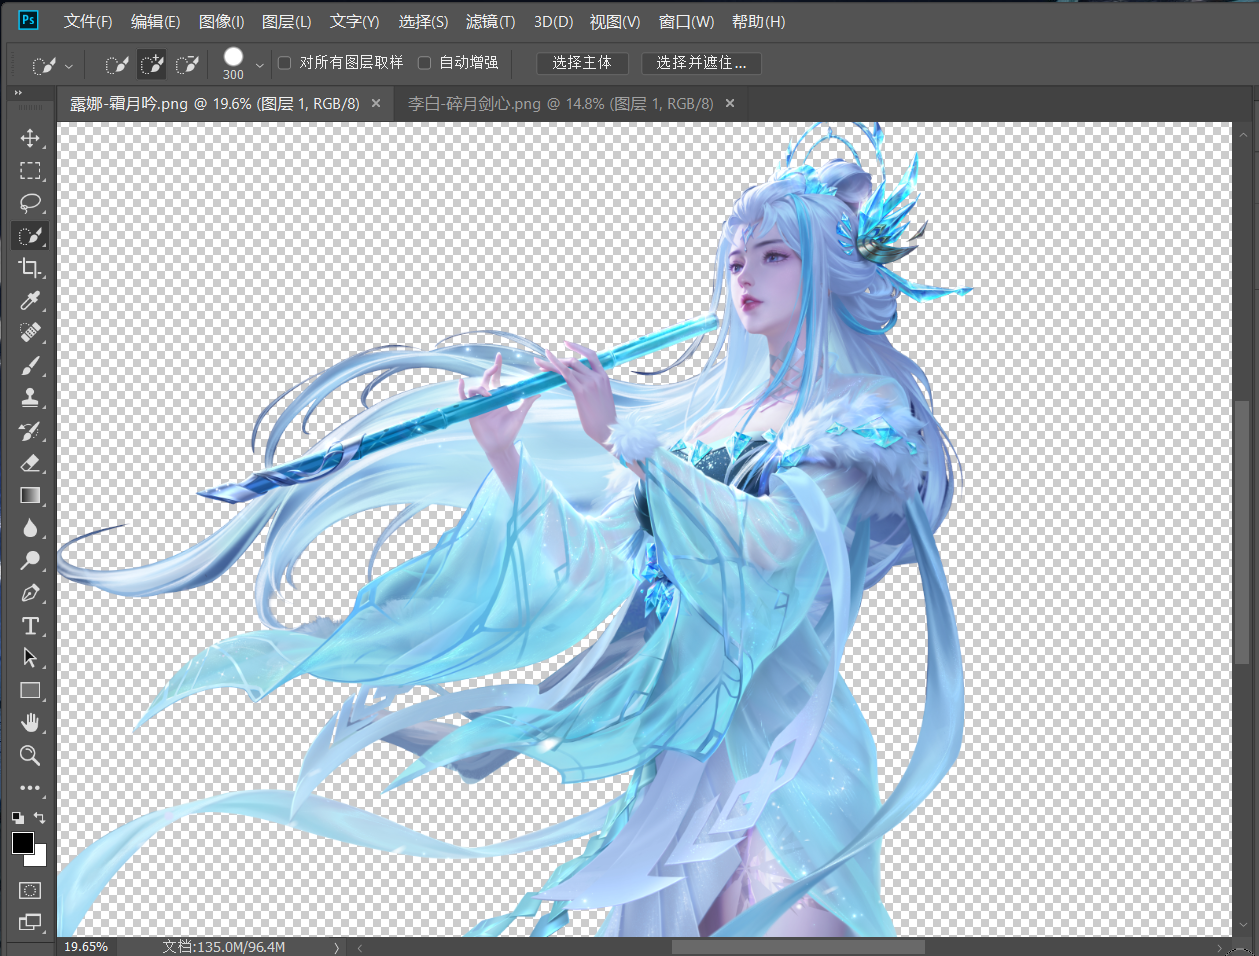Open the 窗口(W) menu
Viewport: 1259px width, 956px height.
pyautogui.click(x=686, y=21)
